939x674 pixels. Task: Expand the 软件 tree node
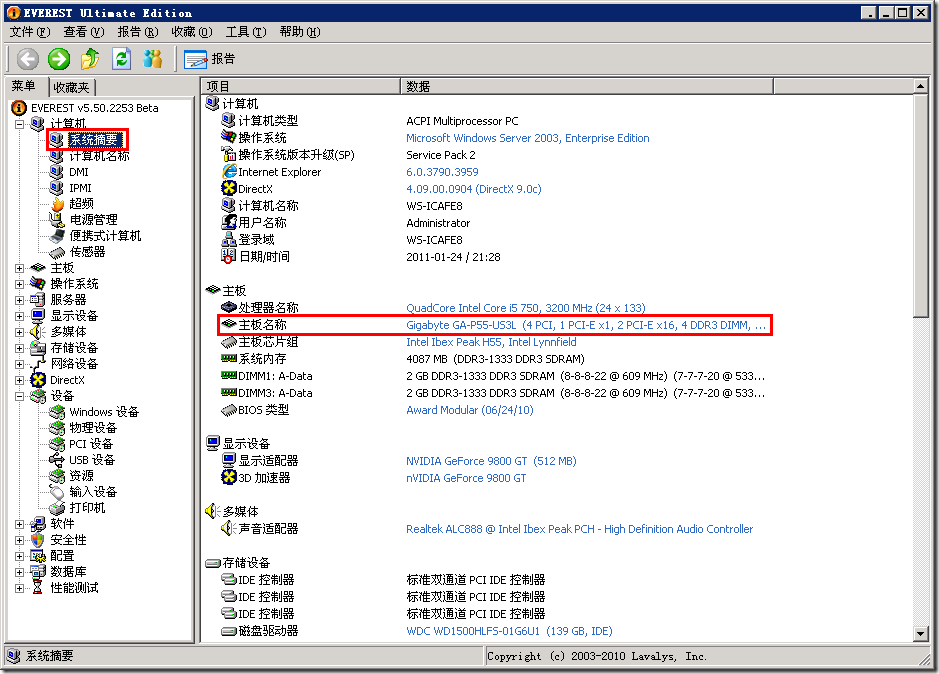tap(20, 524)
